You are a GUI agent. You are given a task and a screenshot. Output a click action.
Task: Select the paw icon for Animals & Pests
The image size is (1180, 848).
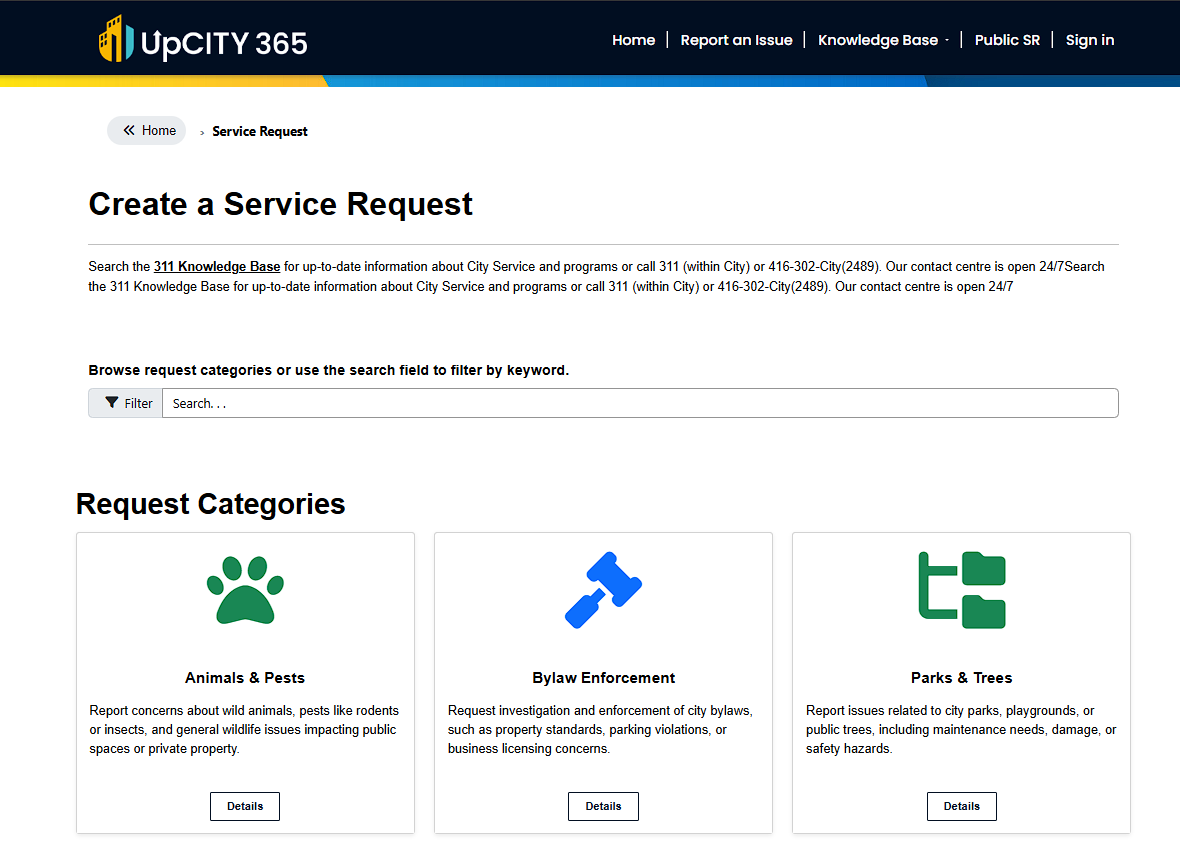(x=244, y=590)
